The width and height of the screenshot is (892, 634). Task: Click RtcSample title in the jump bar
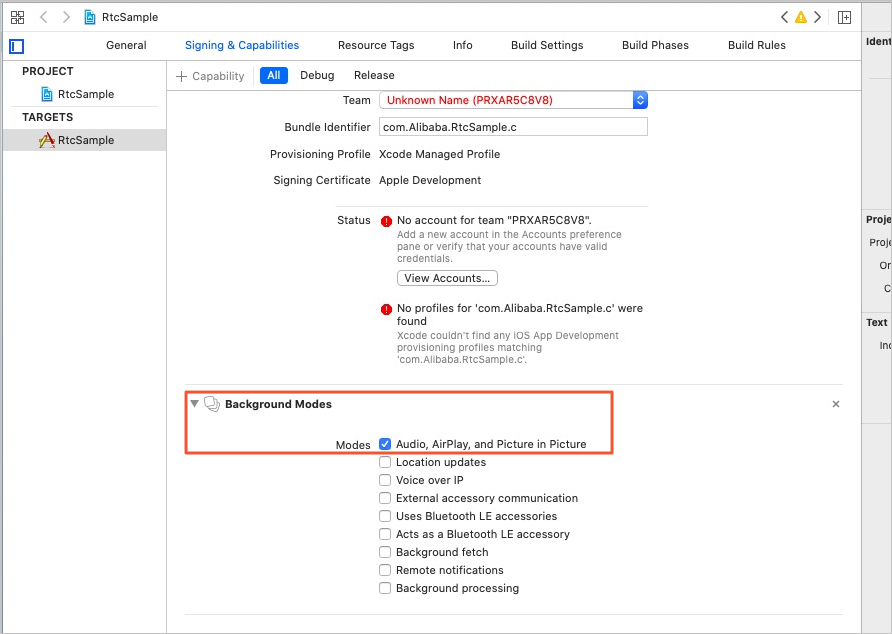(x=130, y=17)
